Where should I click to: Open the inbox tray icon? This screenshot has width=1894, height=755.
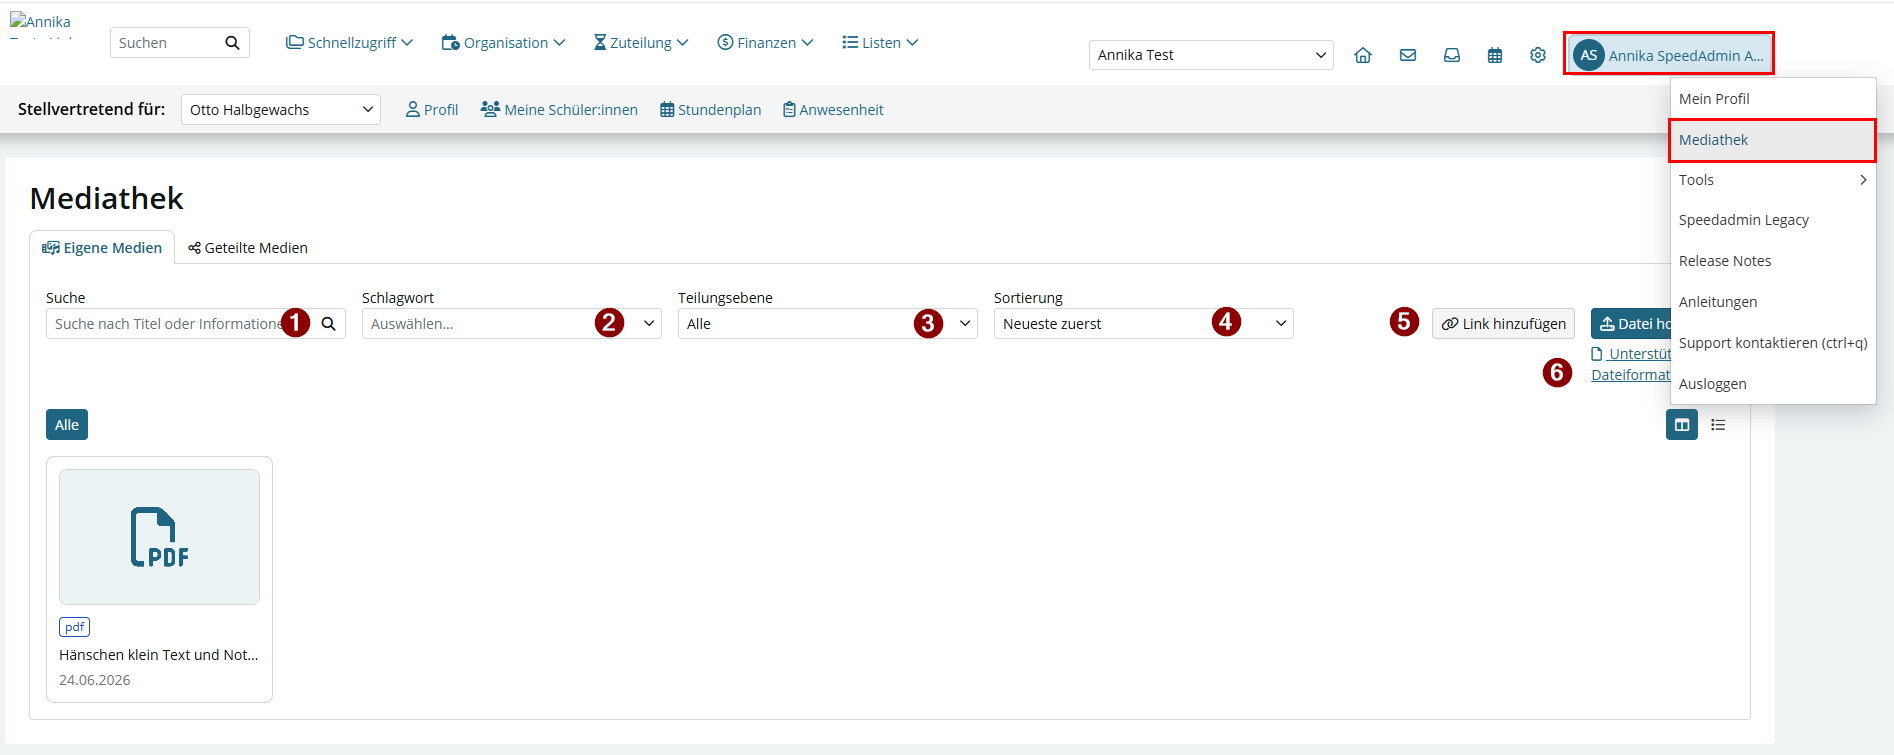point(1451,55)
